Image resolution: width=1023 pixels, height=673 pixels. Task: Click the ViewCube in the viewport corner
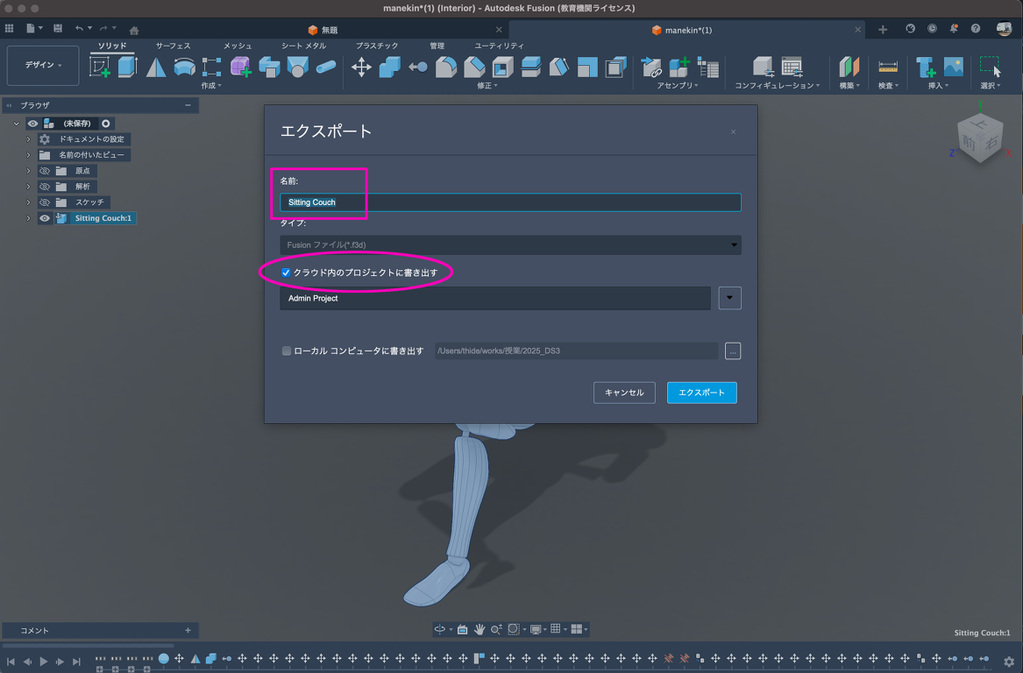click(x=980, y=137)
